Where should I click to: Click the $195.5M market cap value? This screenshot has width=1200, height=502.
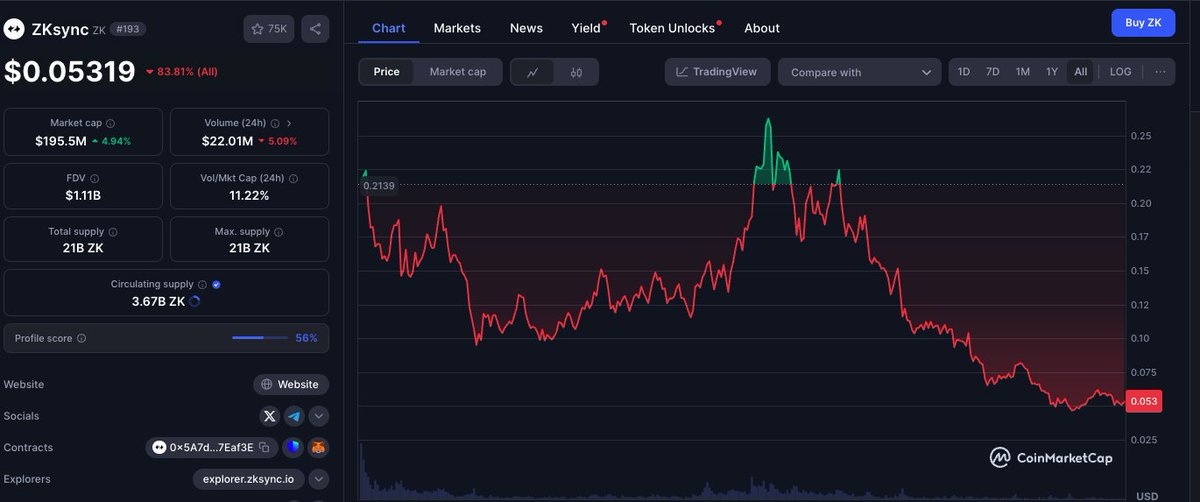[x=59, y=141]
